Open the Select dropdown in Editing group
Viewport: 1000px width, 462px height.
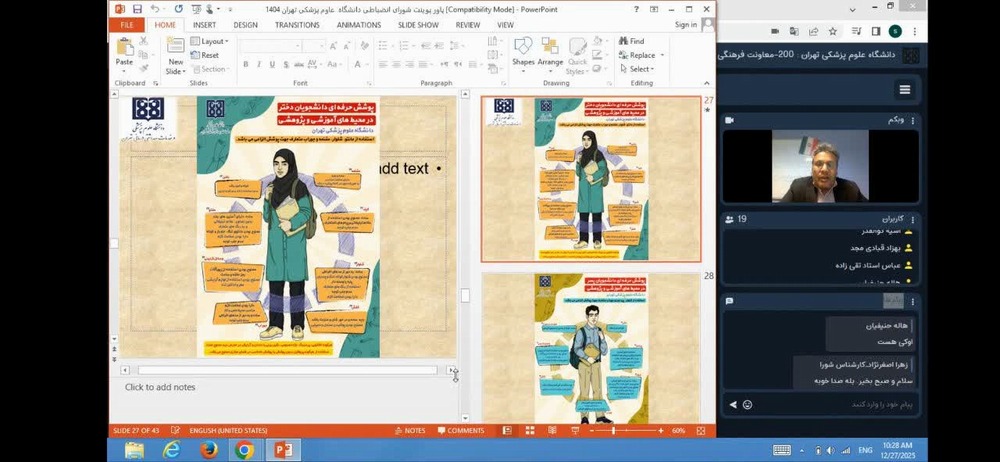tap(638, 69)
